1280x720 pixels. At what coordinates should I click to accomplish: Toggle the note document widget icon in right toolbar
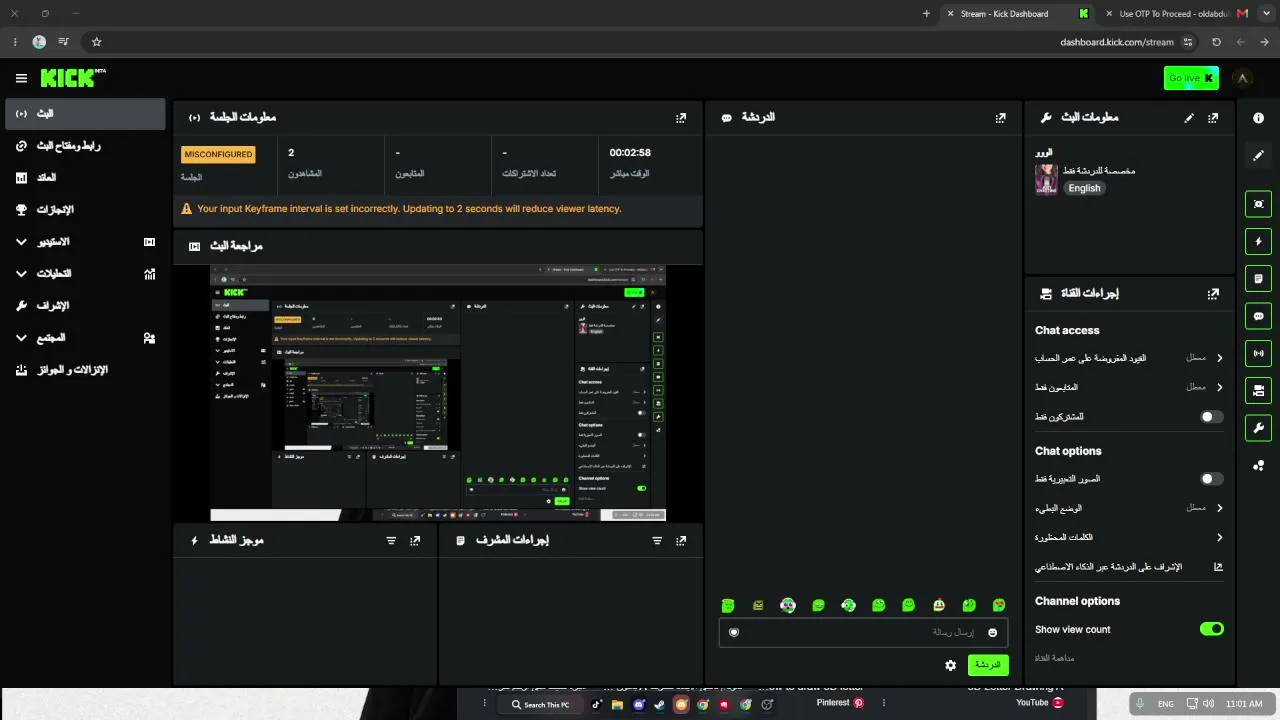tap(1258, 278)
